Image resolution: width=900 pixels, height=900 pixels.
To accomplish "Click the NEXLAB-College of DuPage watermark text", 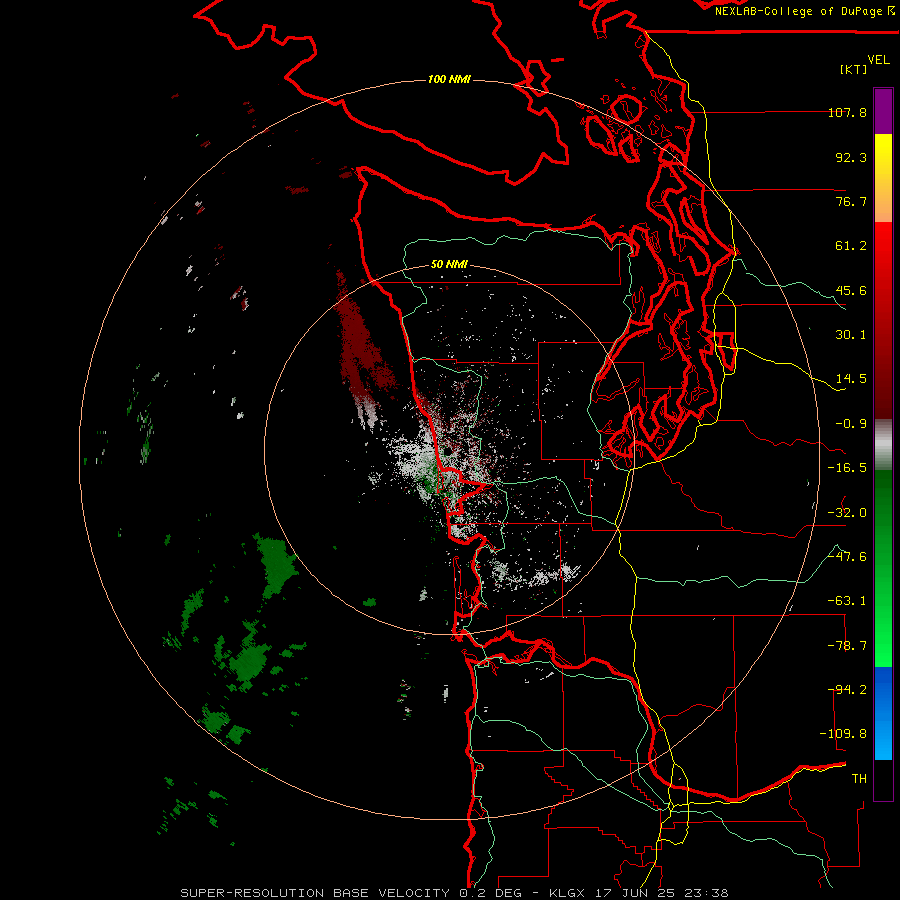I will click(x=804, y=11).
